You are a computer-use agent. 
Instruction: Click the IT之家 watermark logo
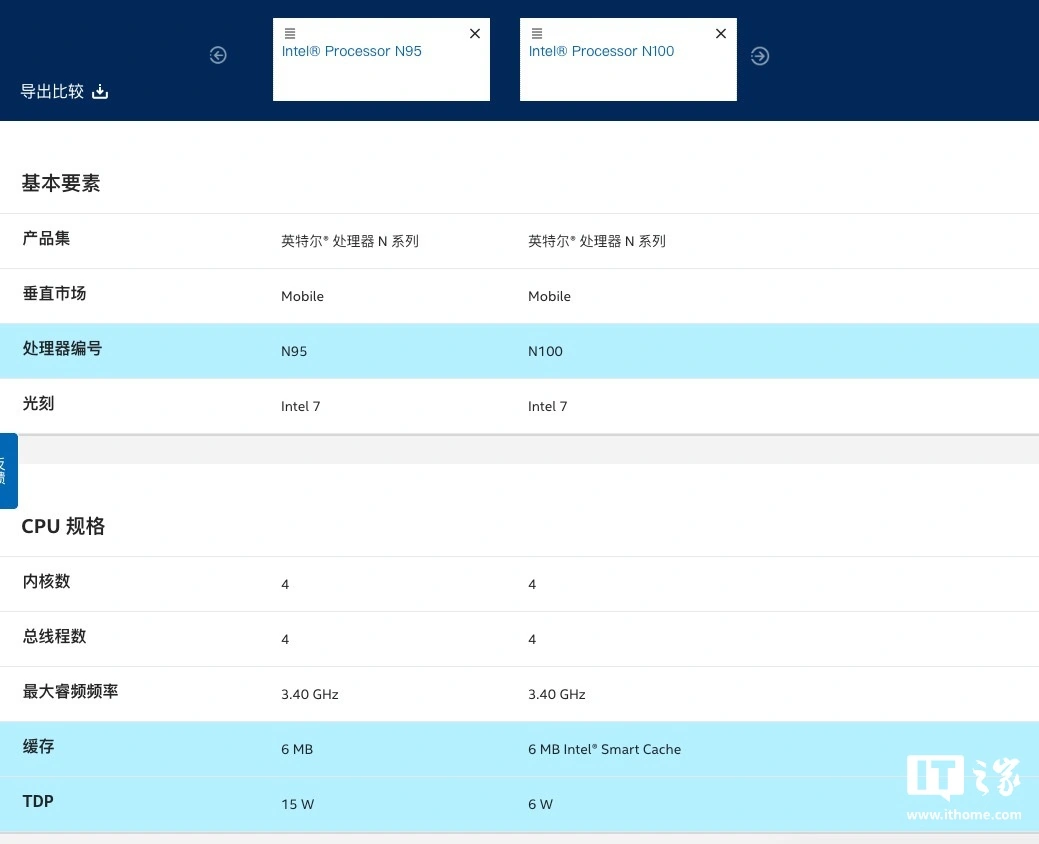(x=964, y=787)
